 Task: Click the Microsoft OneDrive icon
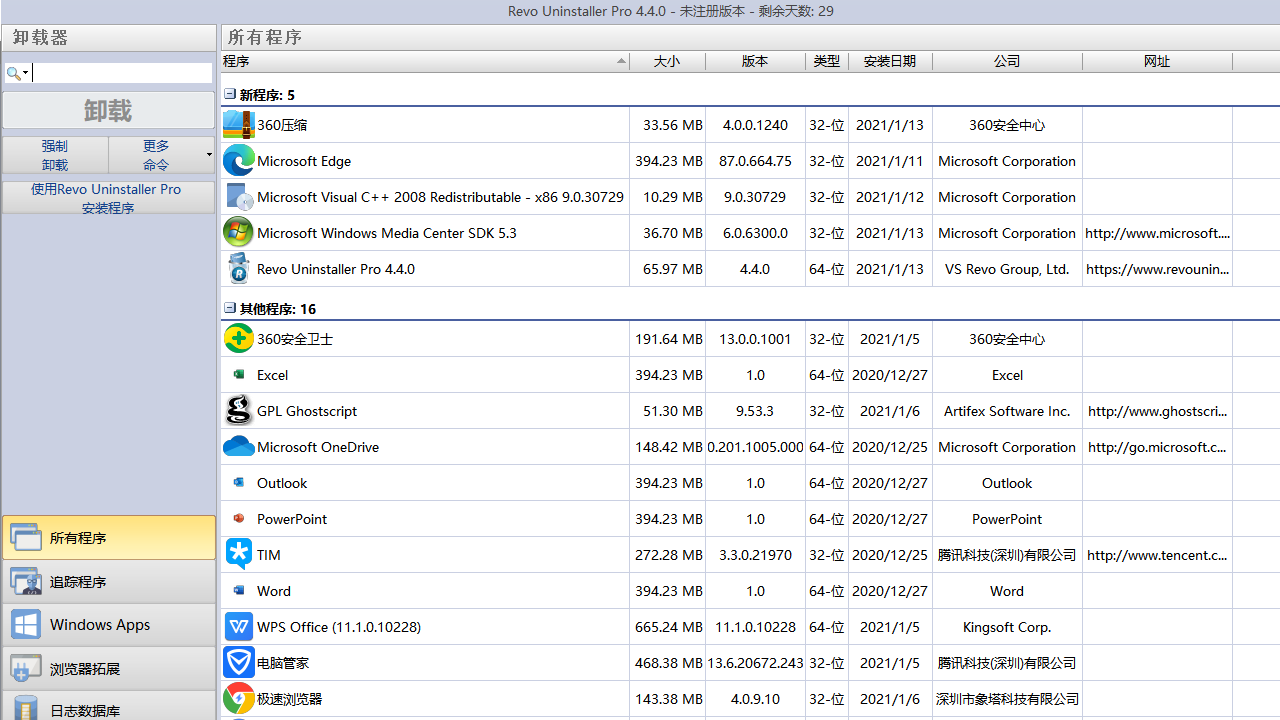[238, 446]
